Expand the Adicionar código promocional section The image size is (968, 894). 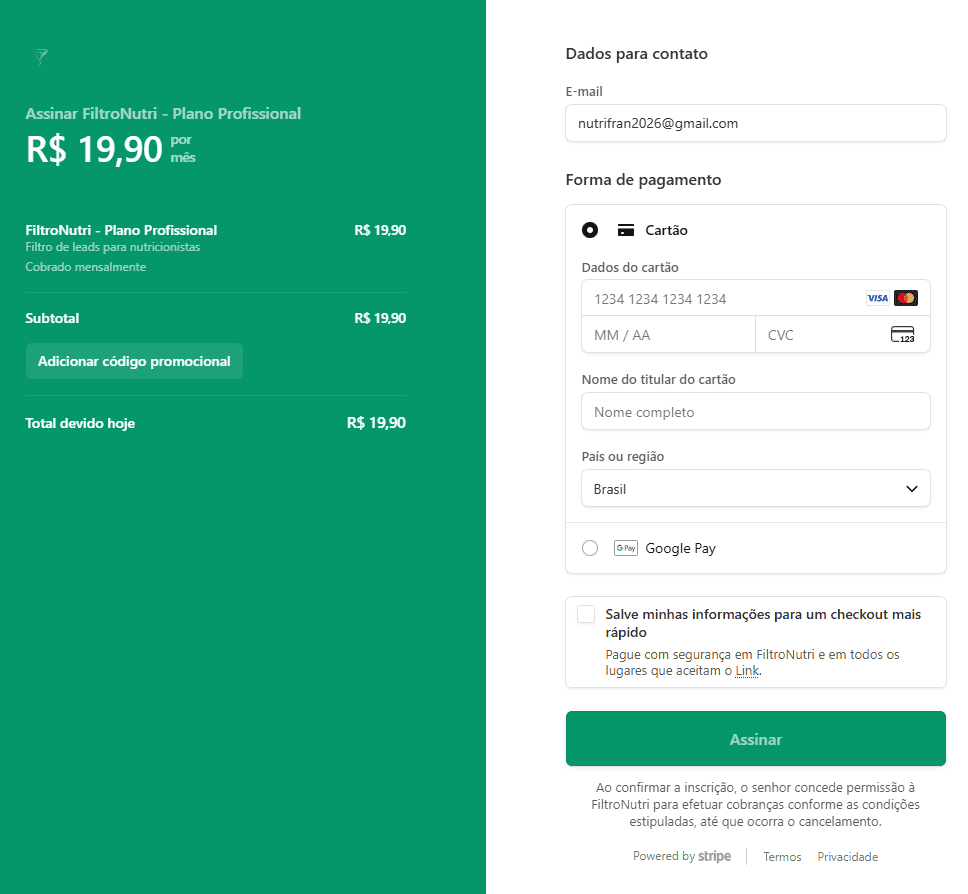point(134,361)
